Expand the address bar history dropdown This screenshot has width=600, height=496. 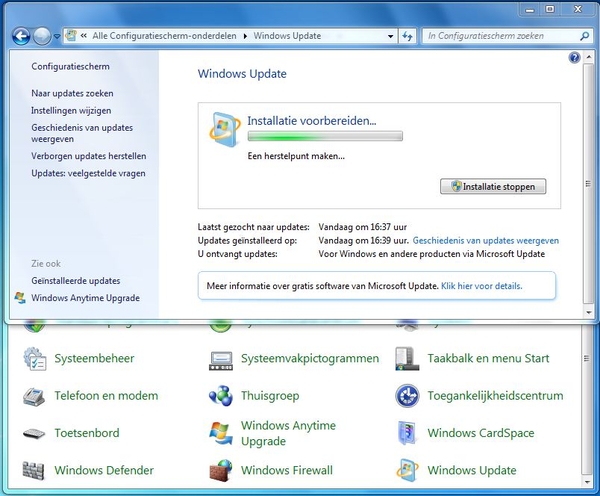pyautogui.click(x=390, y=36)
